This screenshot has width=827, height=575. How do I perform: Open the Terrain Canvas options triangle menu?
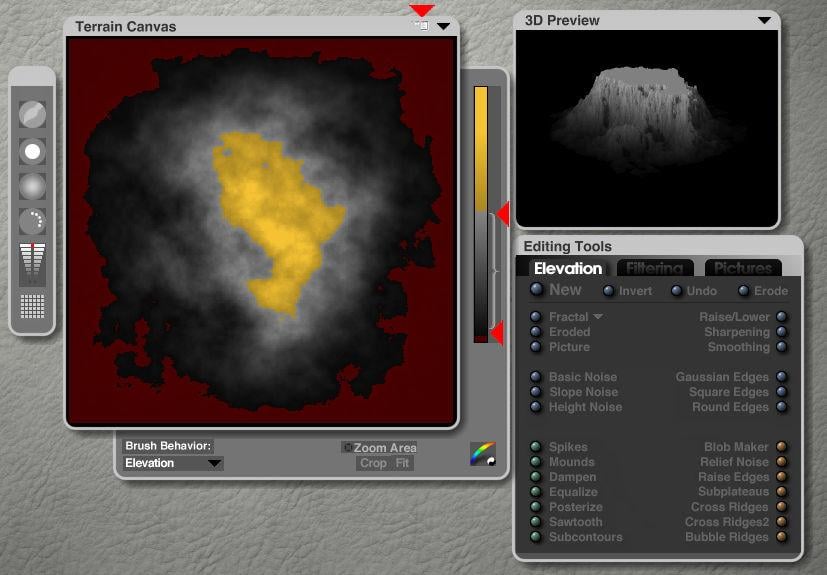[444, 26]
